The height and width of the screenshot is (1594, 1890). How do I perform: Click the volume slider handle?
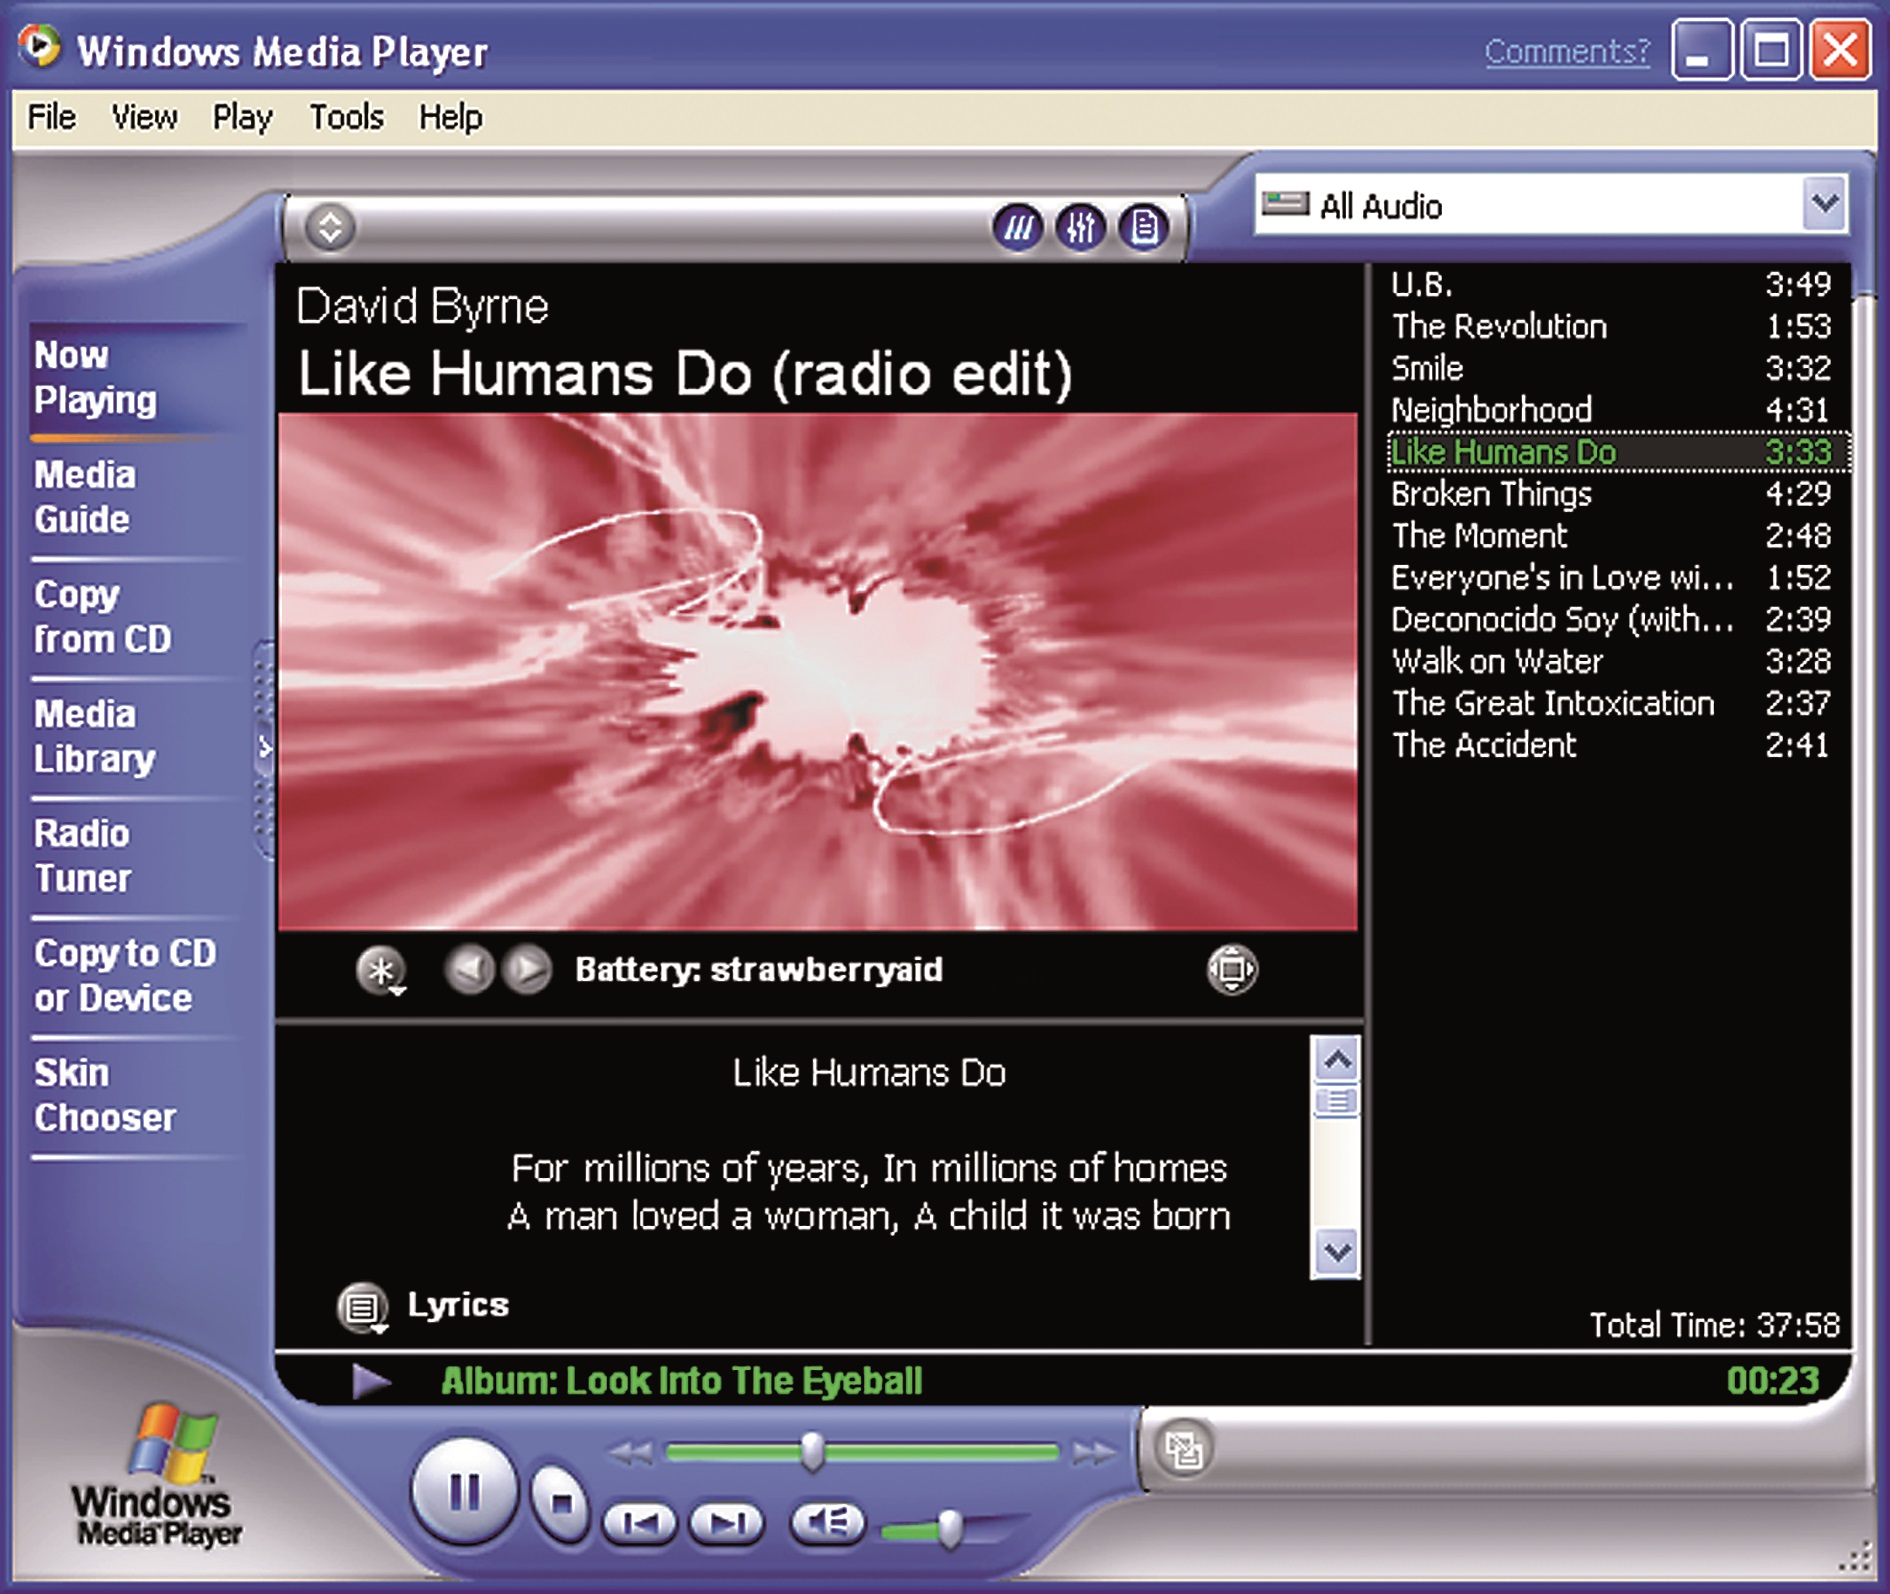(x=950, y=1527)
